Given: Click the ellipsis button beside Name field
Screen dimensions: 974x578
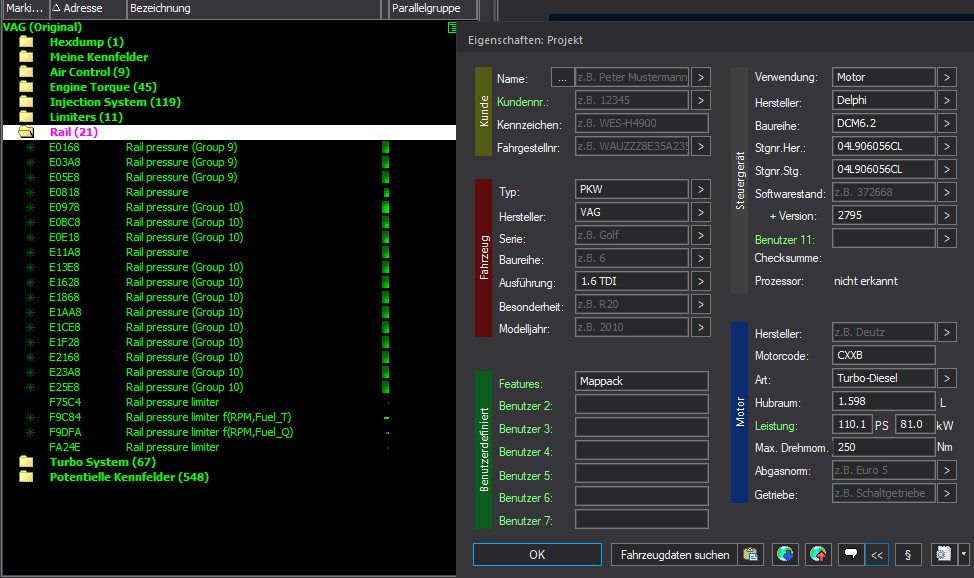Looking at the screenshot, I should click(563, 78).
